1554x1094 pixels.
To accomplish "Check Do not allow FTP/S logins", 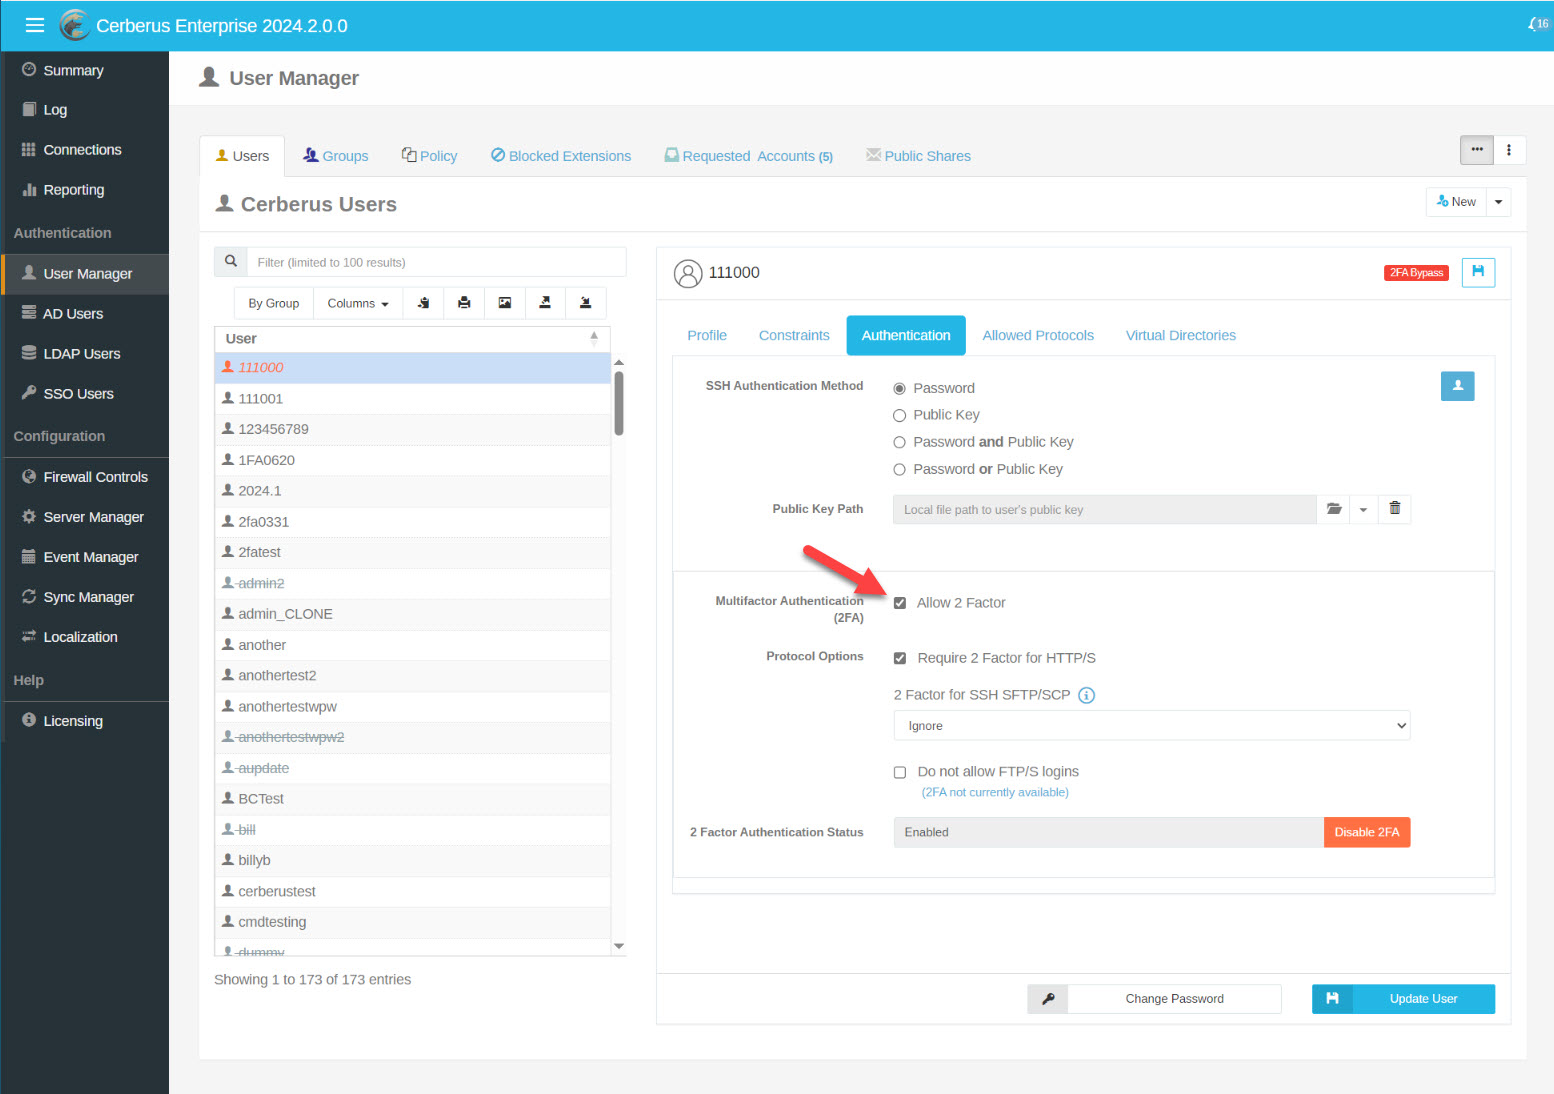I will click(900, 772).
